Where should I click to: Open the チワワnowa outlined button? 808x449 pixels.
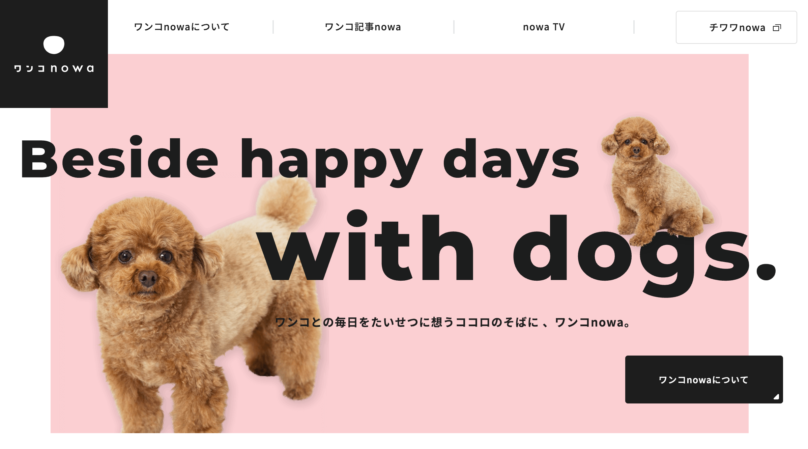click(736, 27)
